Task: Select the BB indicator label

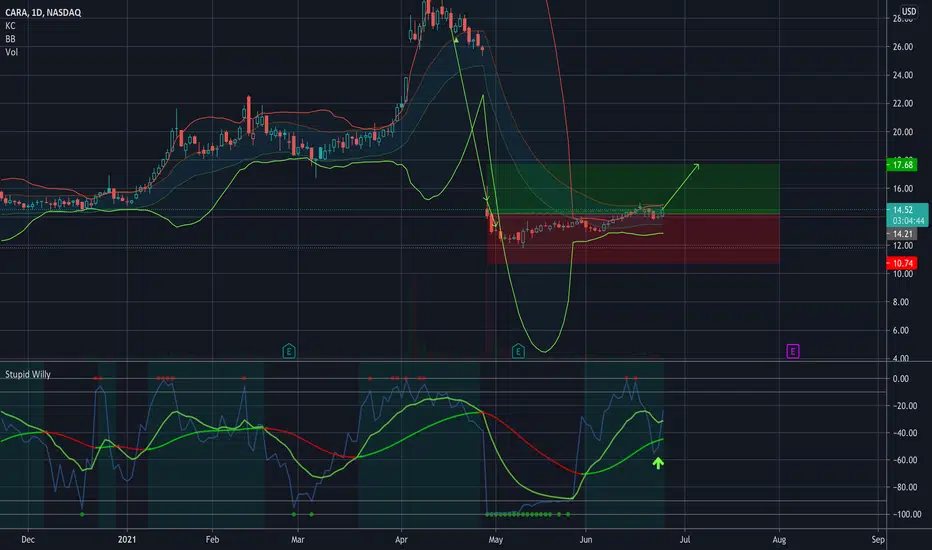Action: pyautogui.click(x=10, y=39)
